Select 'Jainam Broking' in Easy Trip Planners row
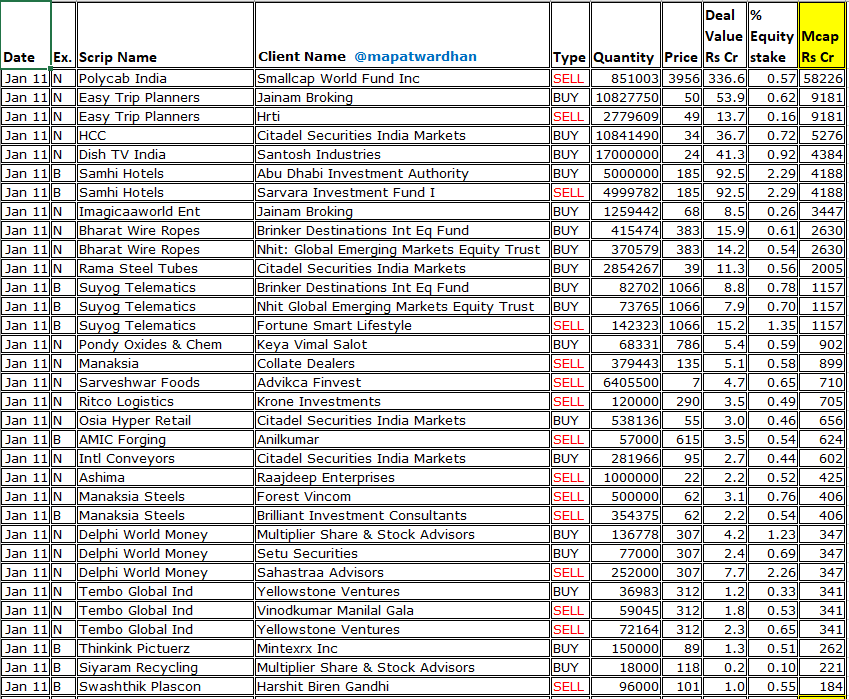849x699 pixels. pyautogui.click(x=402, y=97)
